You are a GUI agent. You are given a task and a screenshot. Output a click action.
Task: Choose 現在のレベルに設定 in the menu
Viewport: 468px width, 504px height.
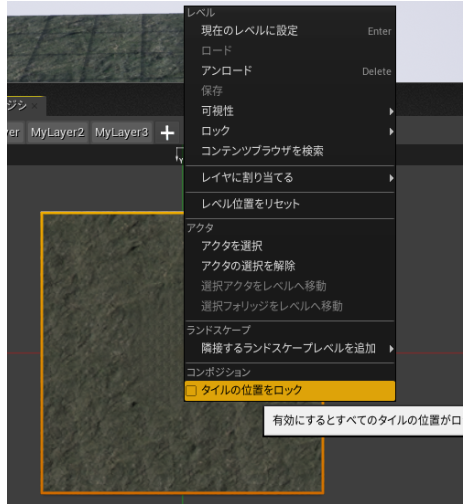point(290,31)
